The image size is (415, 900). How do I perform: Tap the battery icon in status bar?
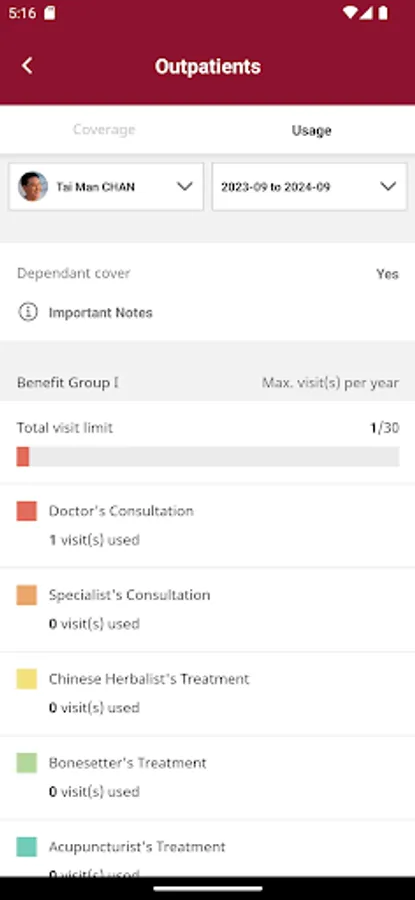tap(383, 13)
